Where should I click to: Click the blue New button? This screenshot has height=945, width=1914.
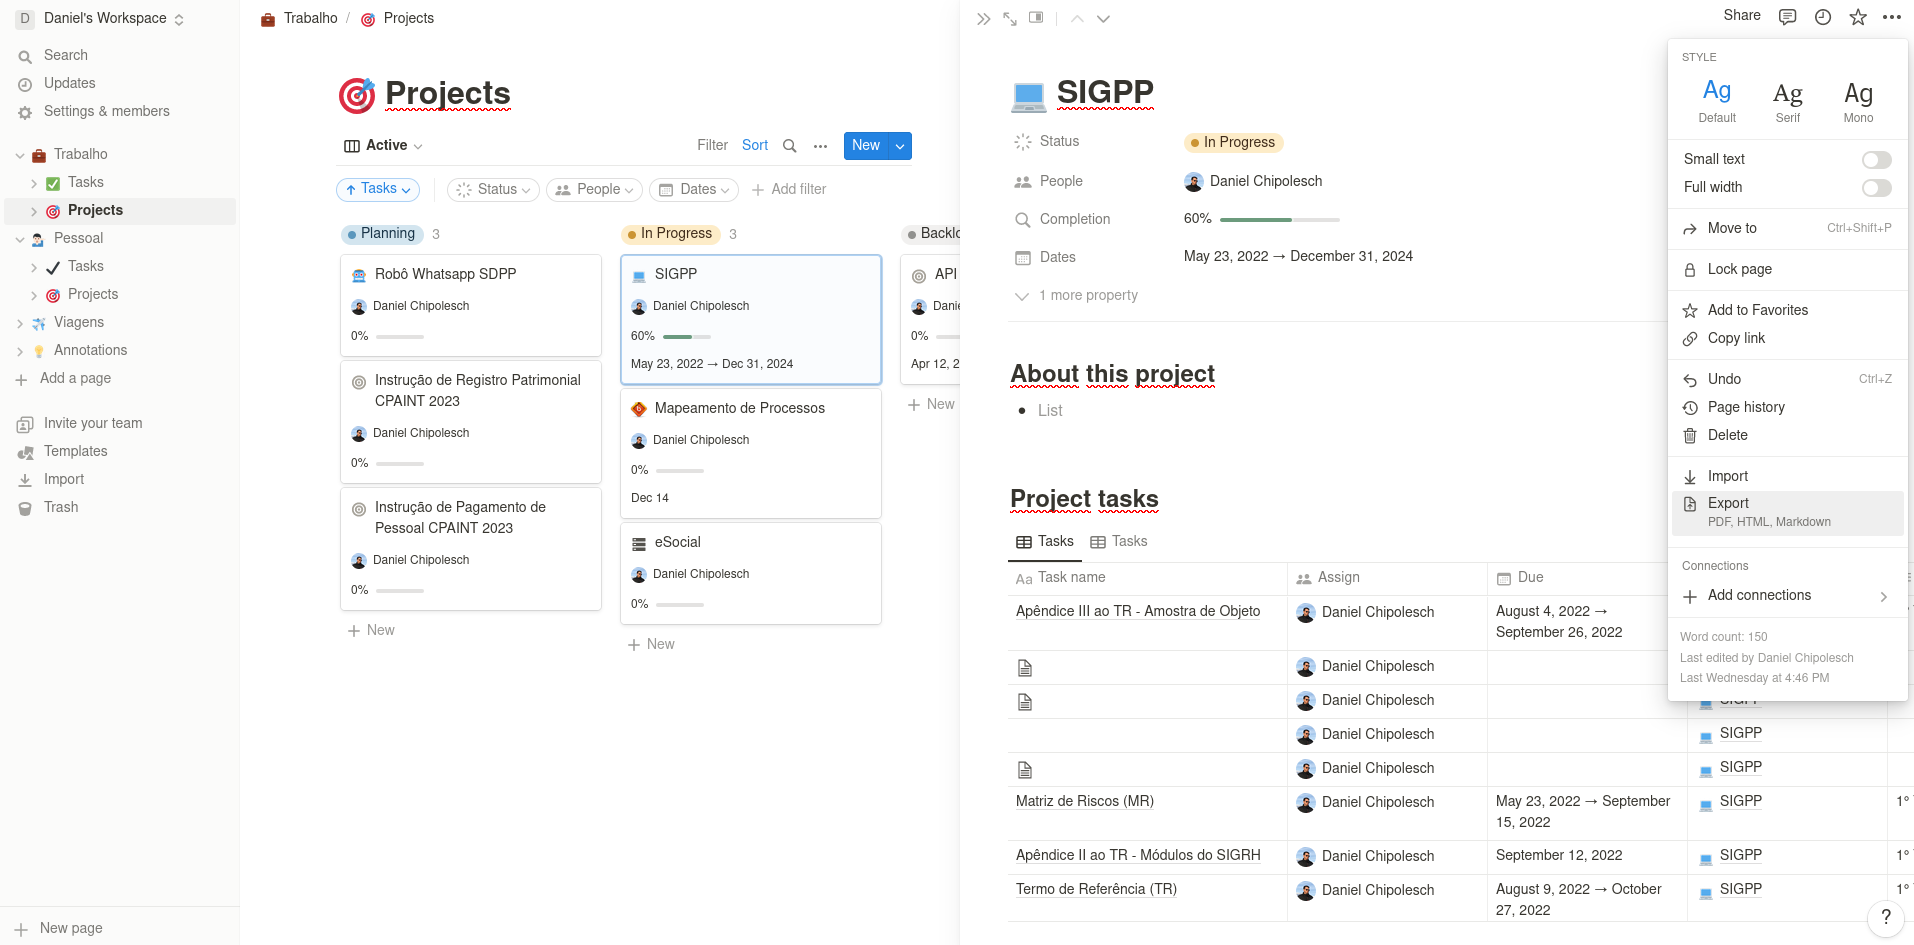click(x=864, y=145)
